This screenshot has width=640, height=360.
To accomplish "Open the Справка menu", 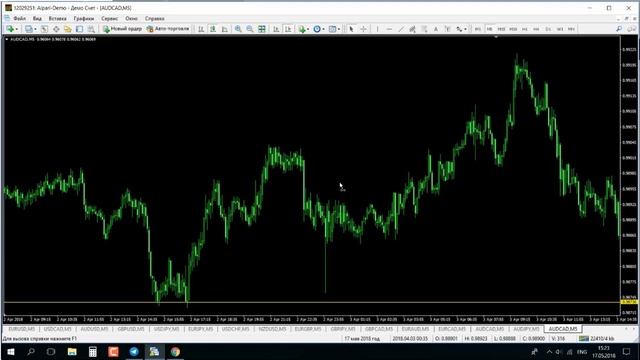I will point(154,18).
